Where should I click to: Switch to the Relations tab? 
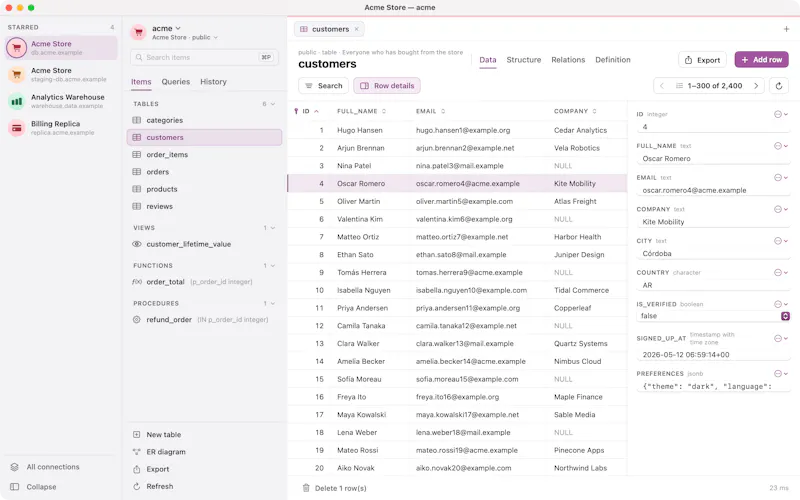[568, 60]
